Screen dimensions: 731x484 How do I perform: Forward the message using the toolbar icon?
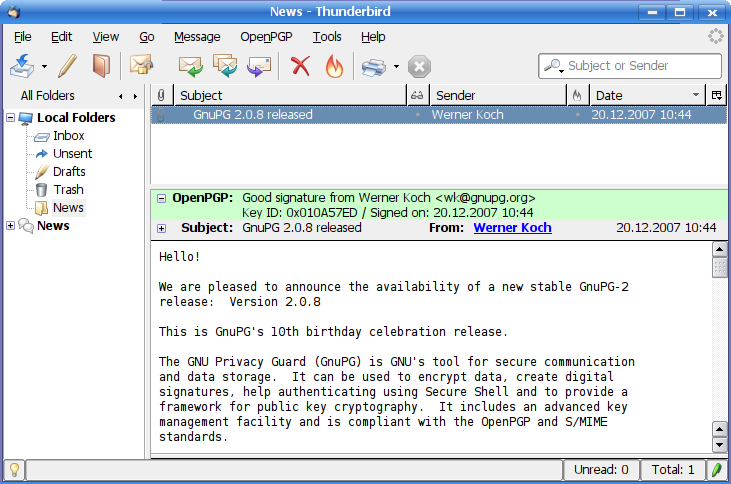[259, 66]
